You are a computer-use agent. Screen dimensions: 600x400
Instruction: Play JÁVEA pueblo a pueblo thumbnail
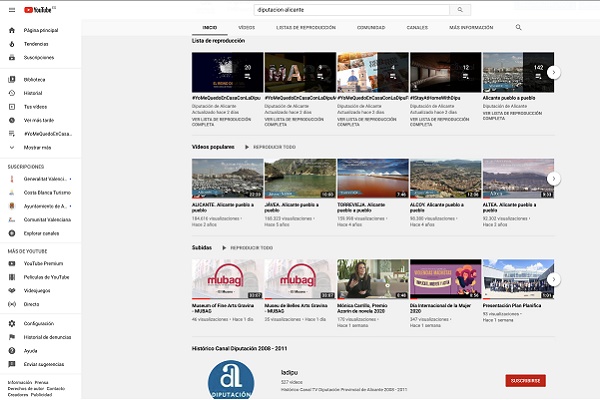coord(300,178)
